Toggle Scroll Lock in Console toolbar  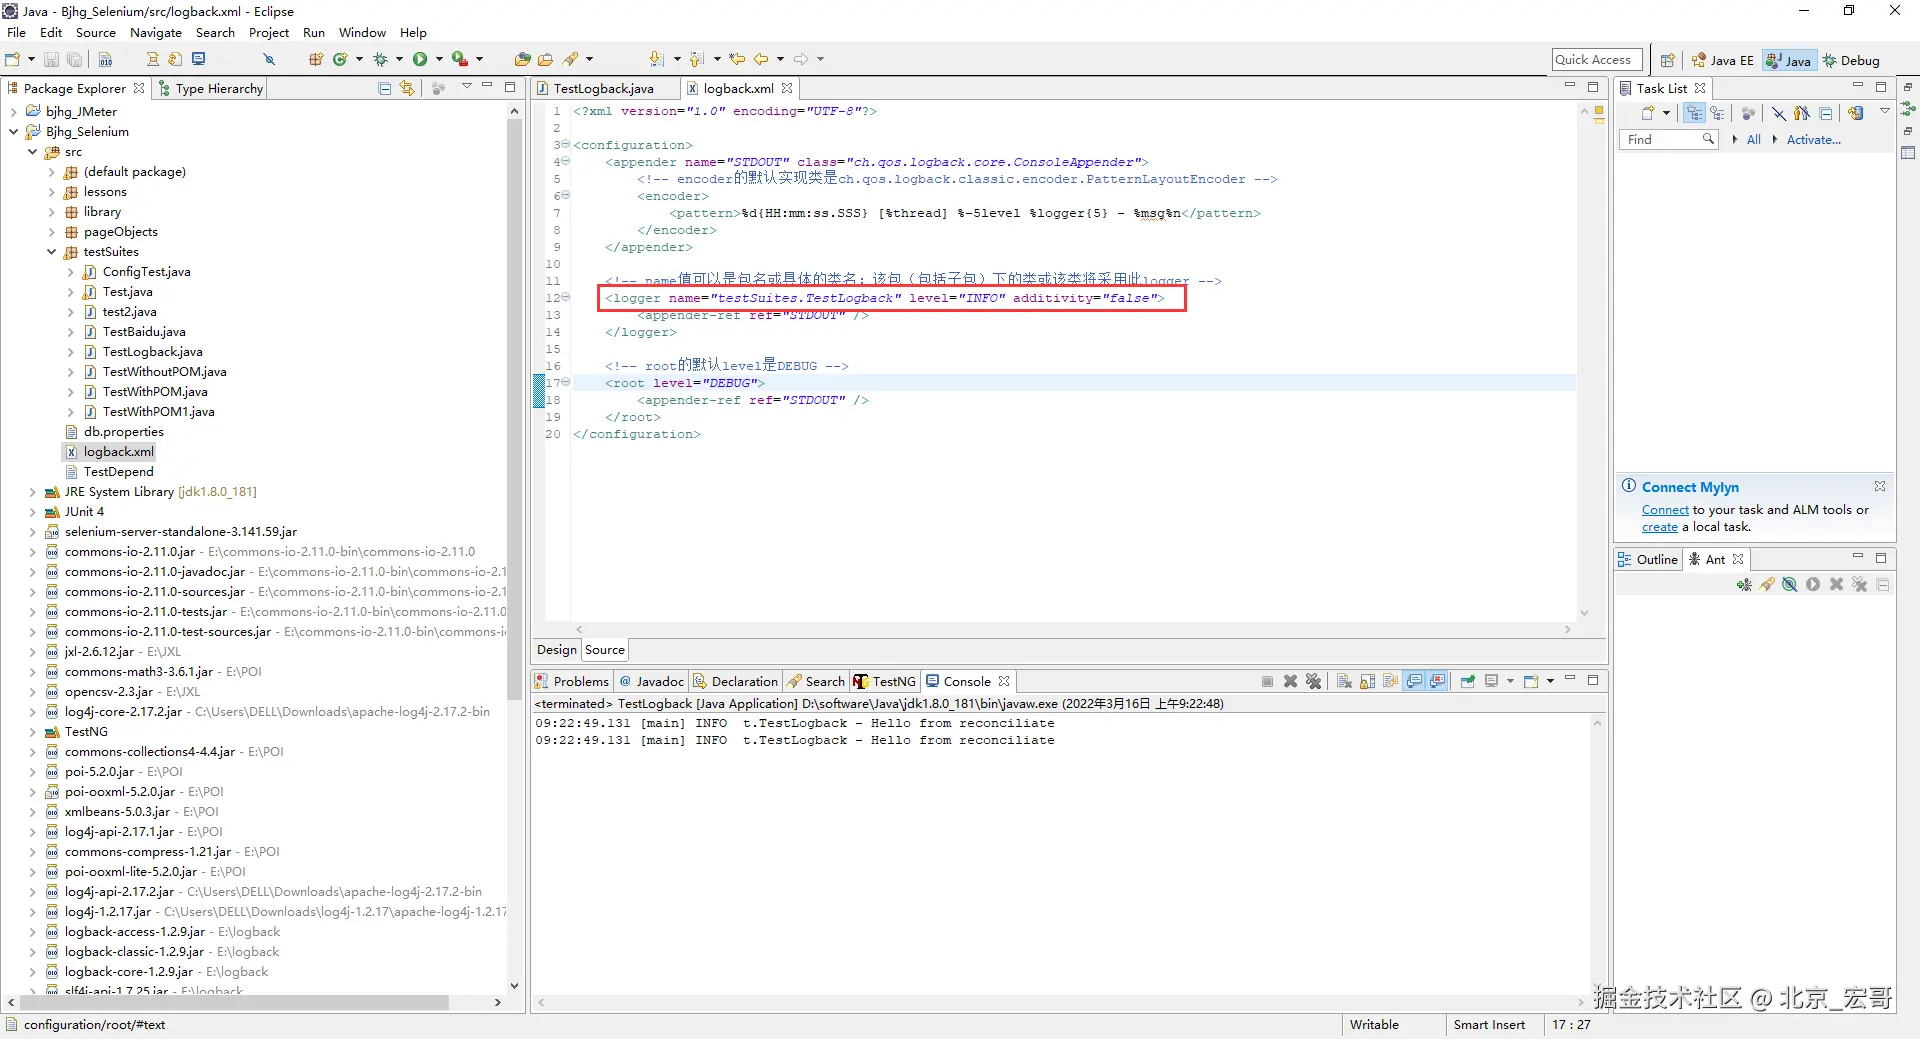(x=1367, y=682)
